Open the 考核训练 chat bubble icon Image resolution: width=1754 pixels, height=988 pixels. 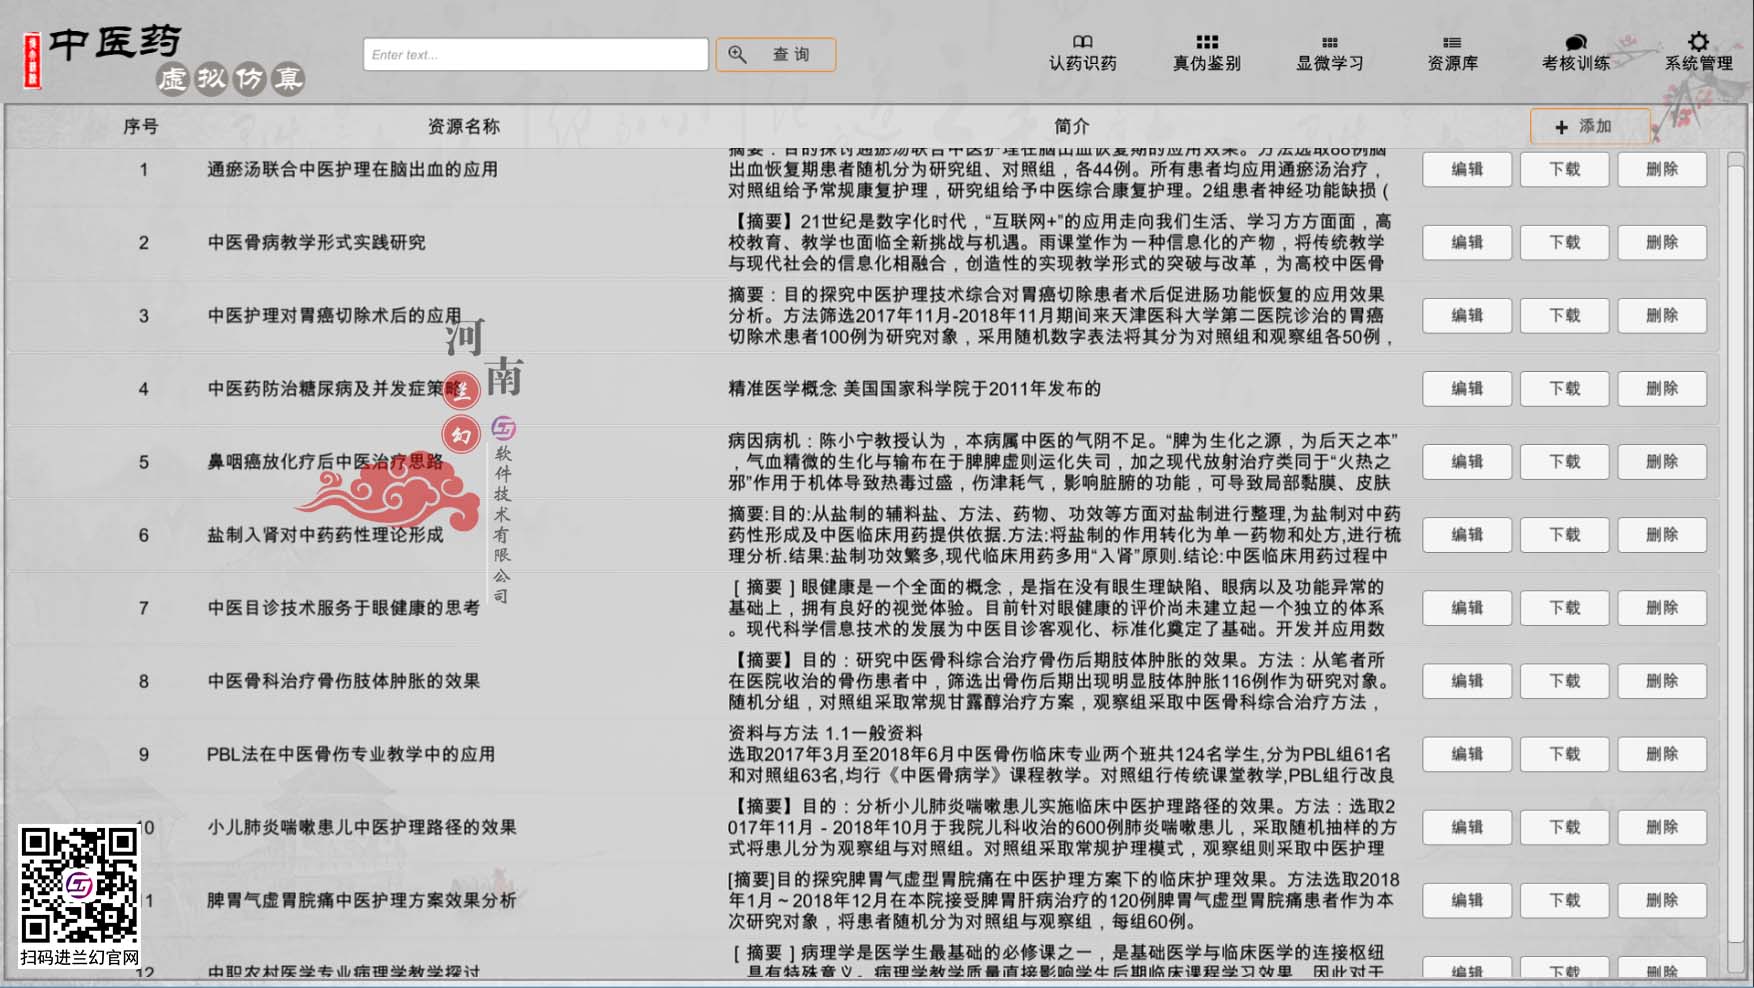(x=1575, y=42)
